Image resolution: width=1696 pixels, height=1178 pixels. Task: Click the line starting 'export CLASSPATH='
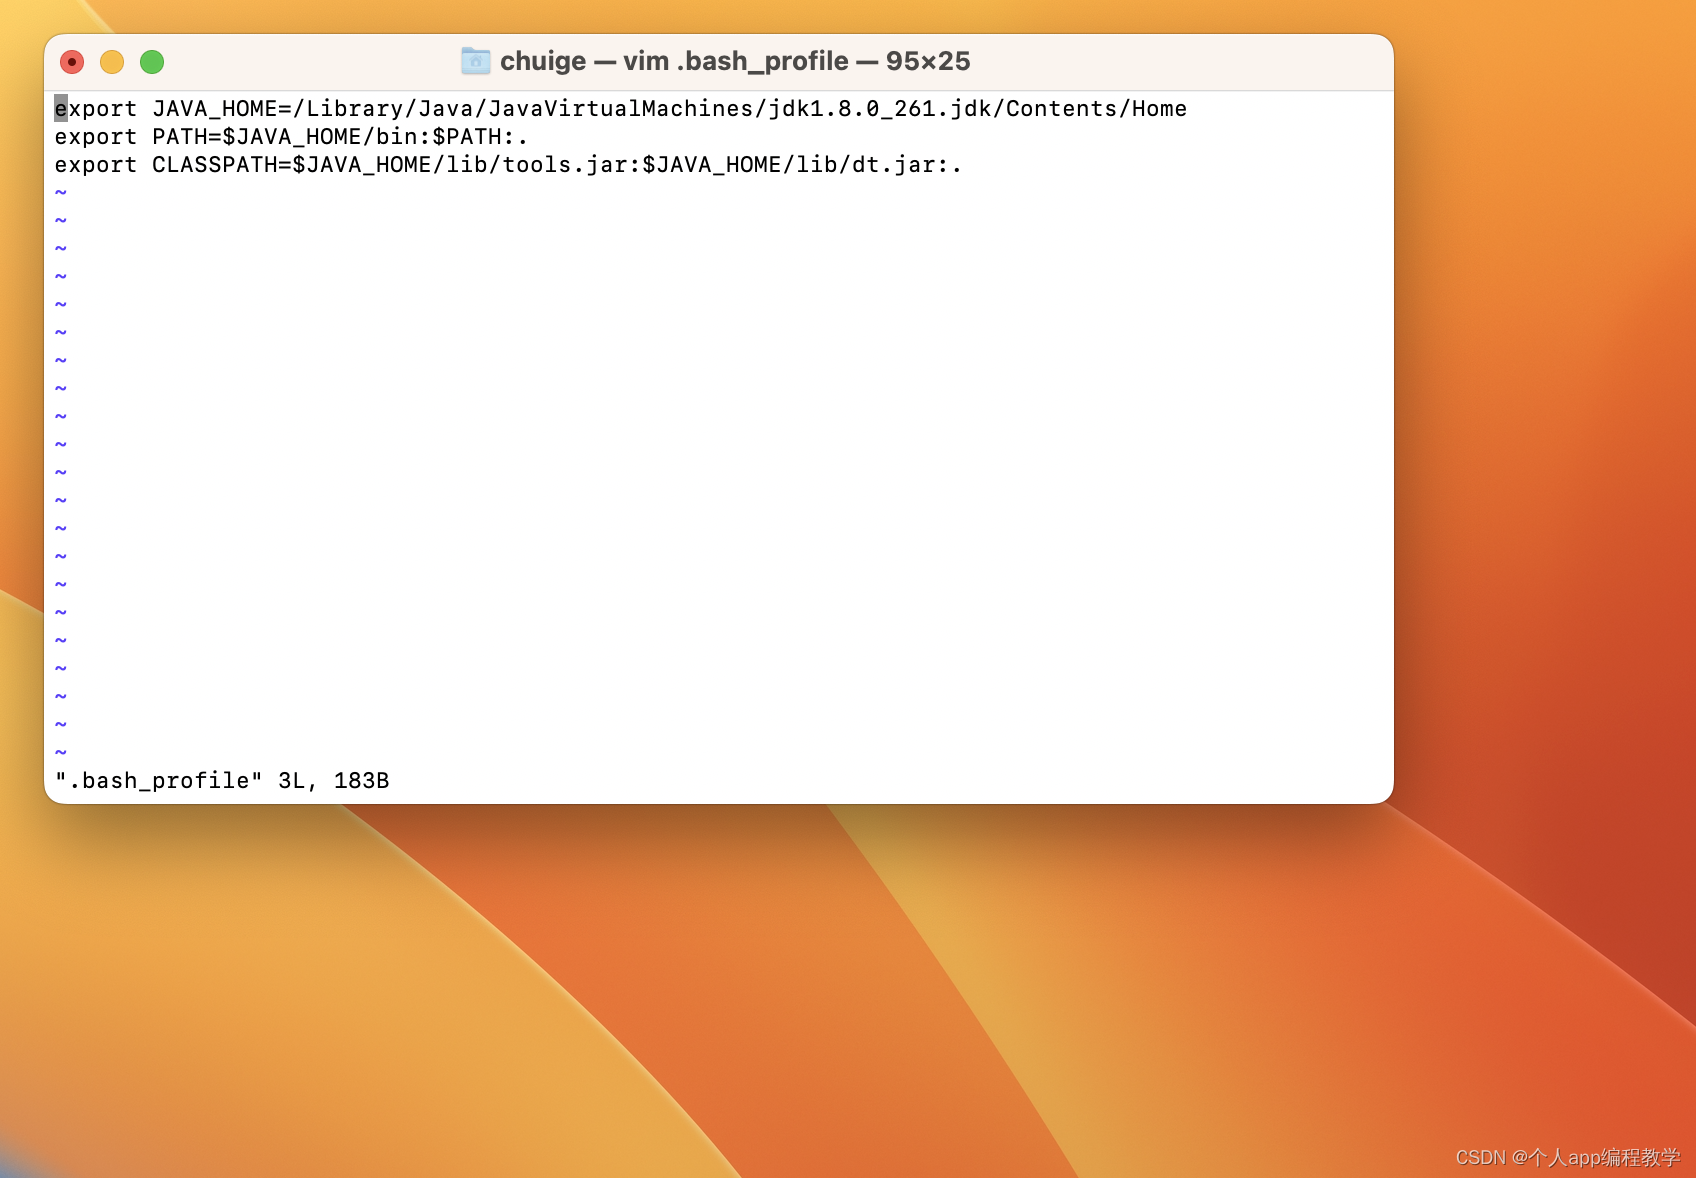pyautogui.click(x=508, y=165)
